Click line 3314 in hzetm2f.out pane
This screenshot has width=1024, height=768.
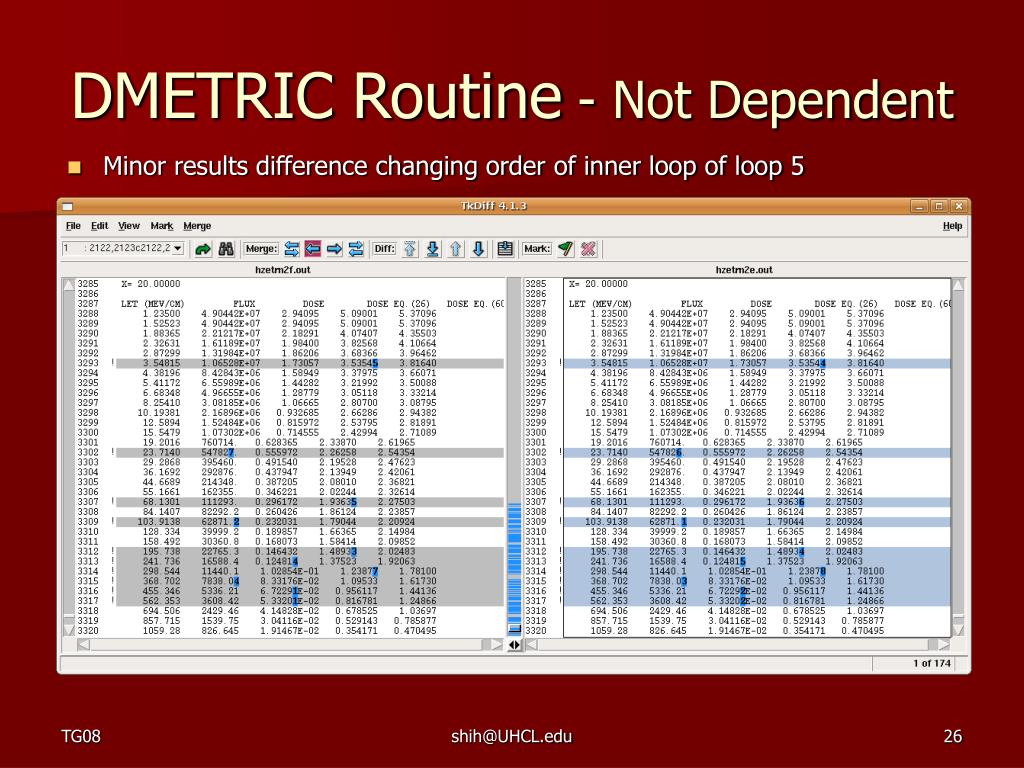[310, 571]
